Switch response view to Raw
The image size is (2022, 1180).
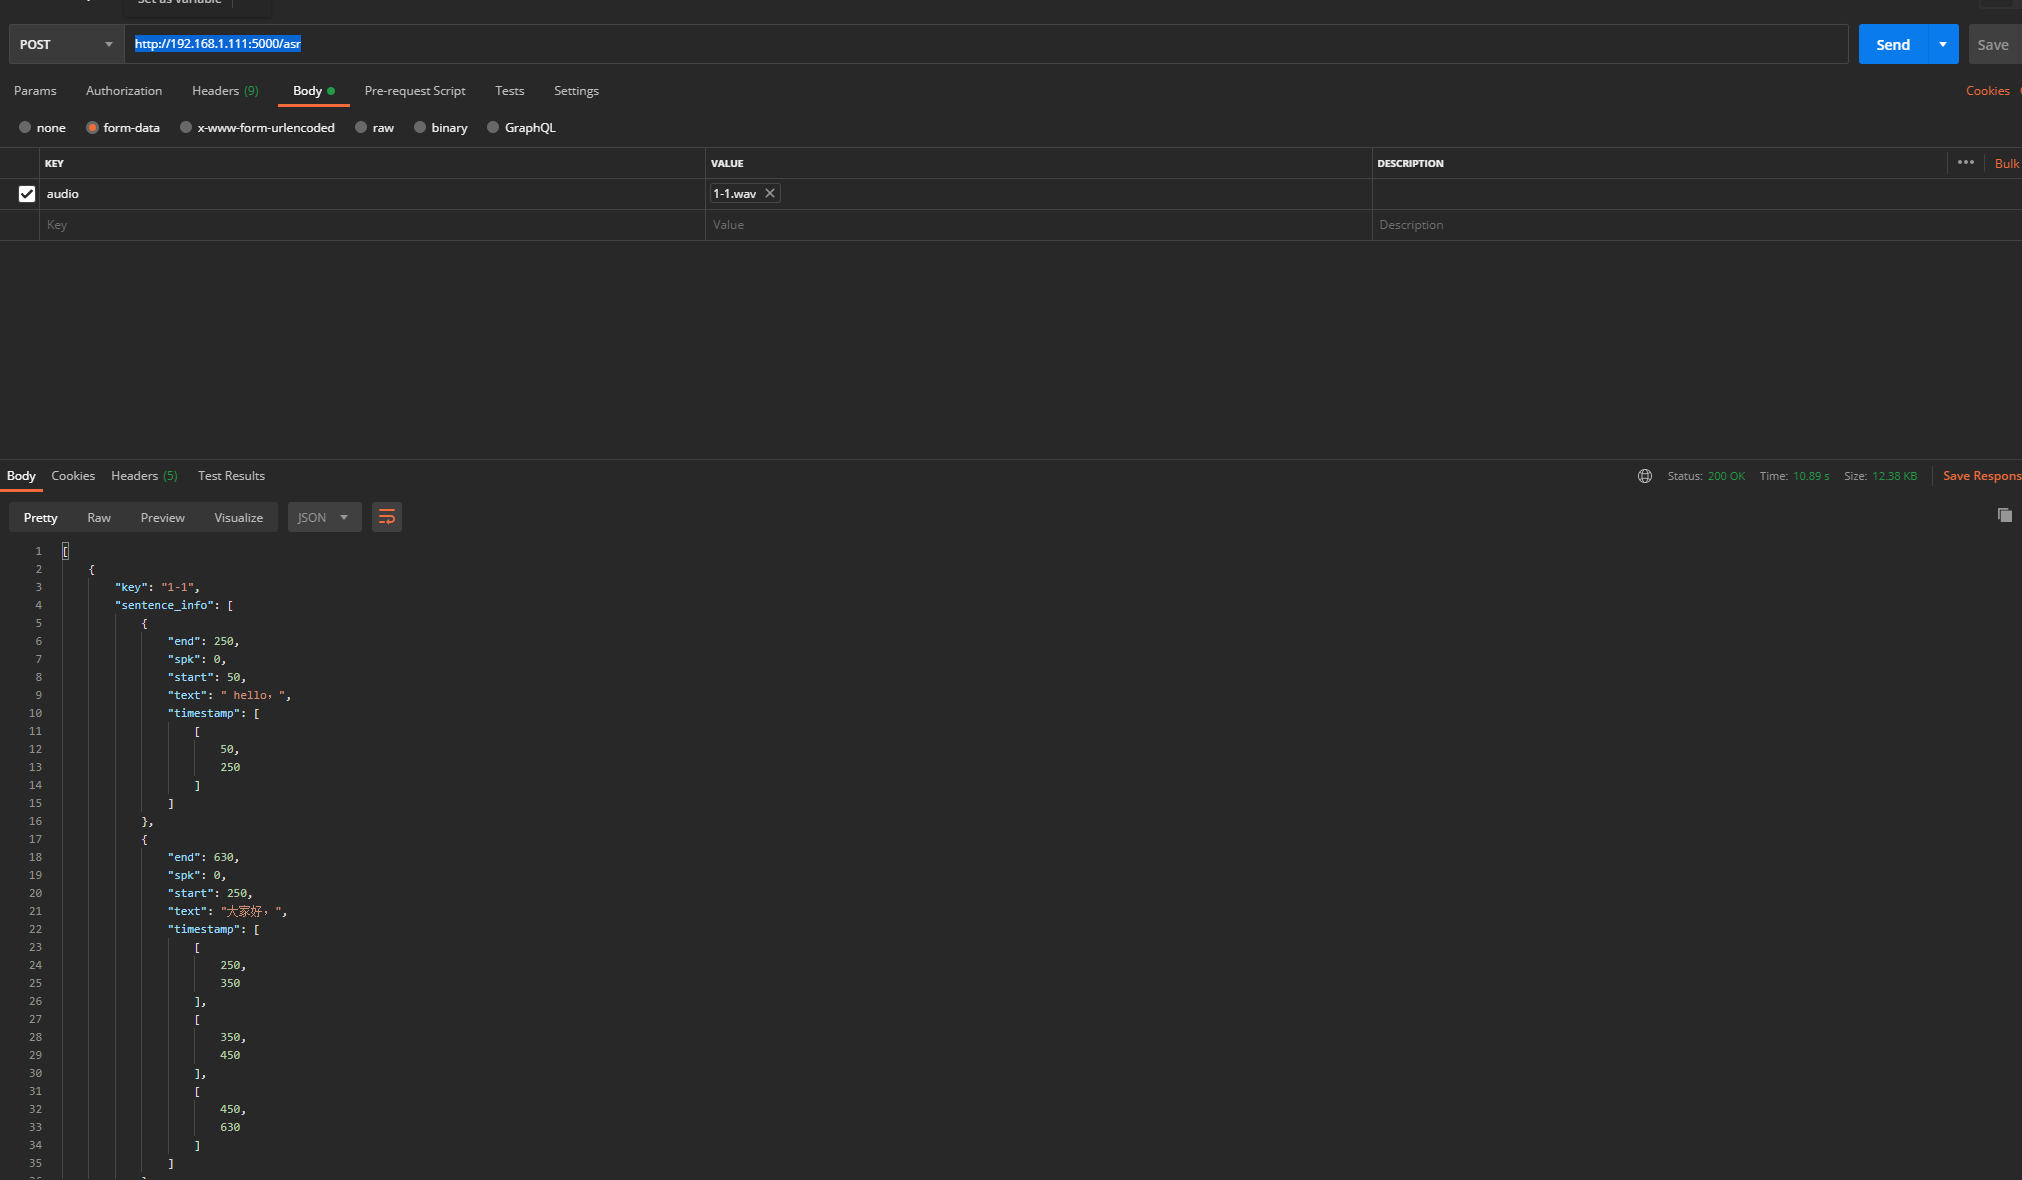click(x=99, y=517)
